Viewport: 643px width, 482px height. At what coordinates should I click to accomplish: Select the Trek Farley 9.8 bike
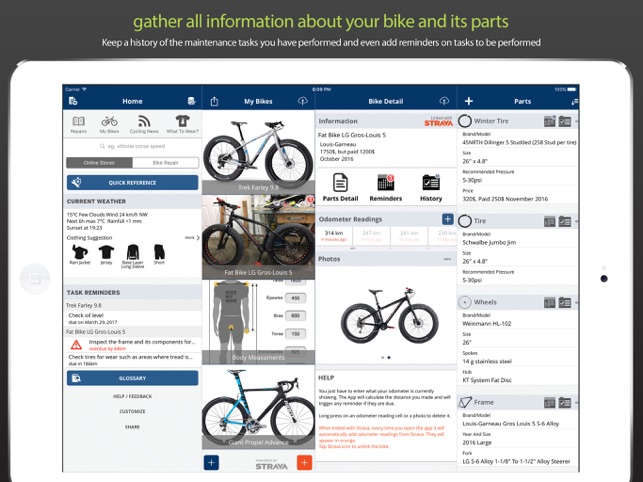click(x=258, y=152)
